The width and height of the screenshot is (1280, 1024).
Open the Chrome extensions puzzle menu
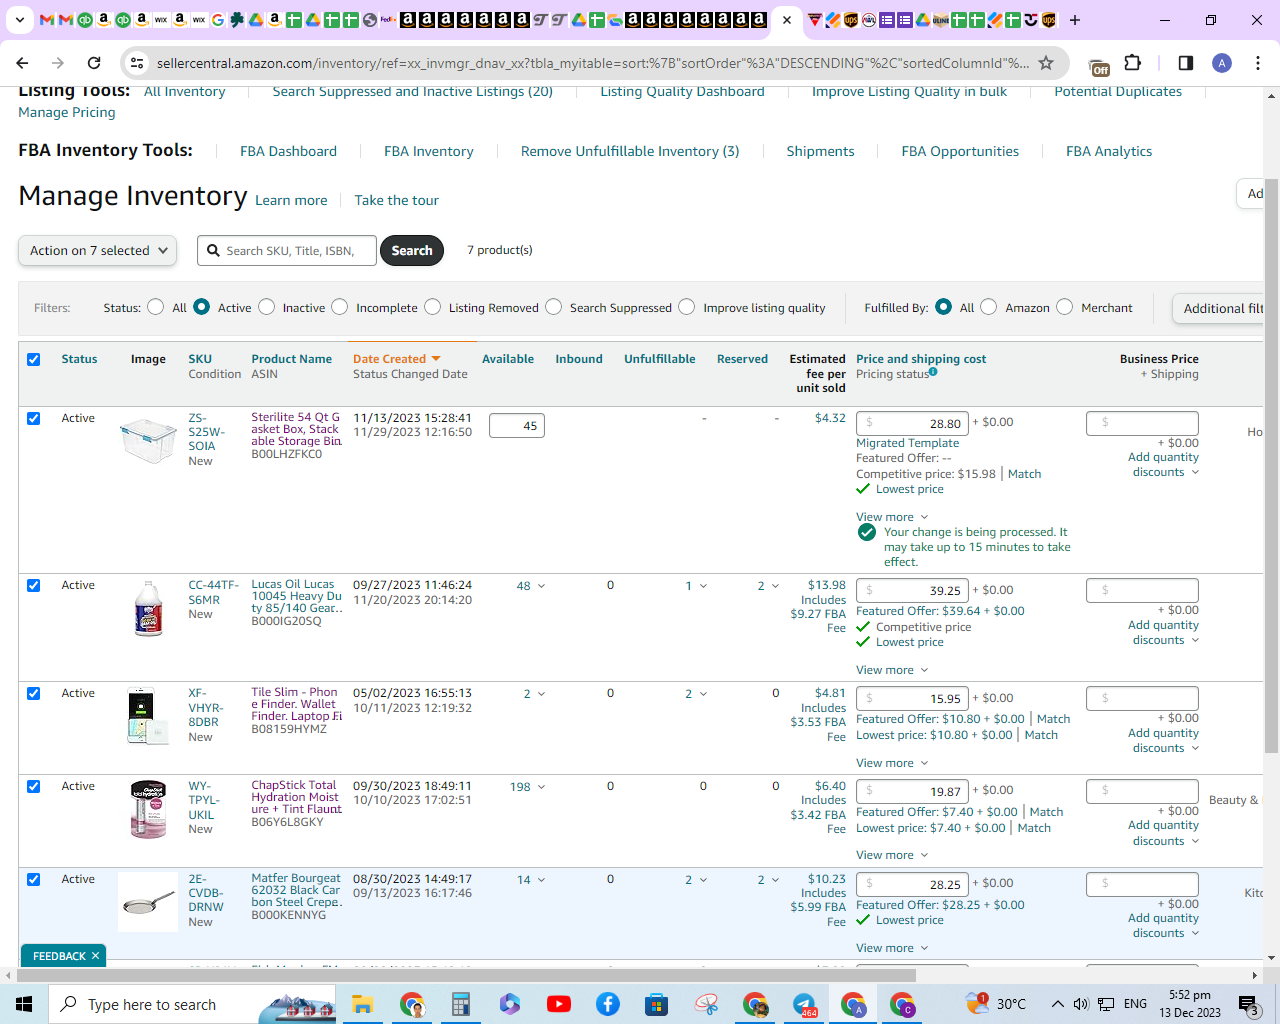(1133, 63)
